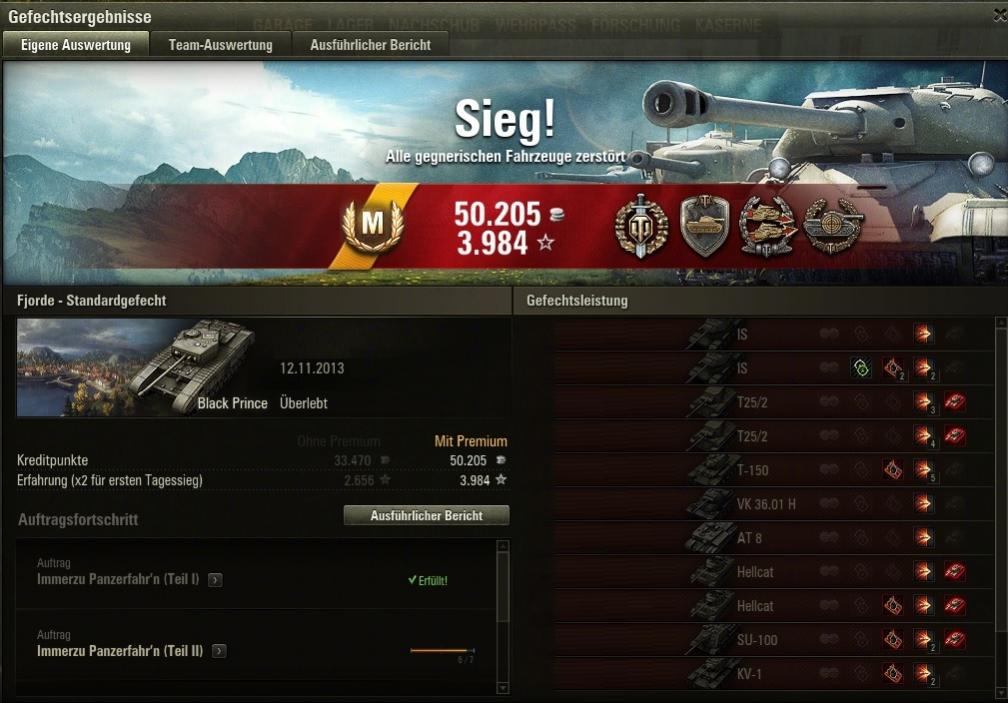Click the damage icon on KV-1 row
1008x703 pixels.
click(924, 673)
